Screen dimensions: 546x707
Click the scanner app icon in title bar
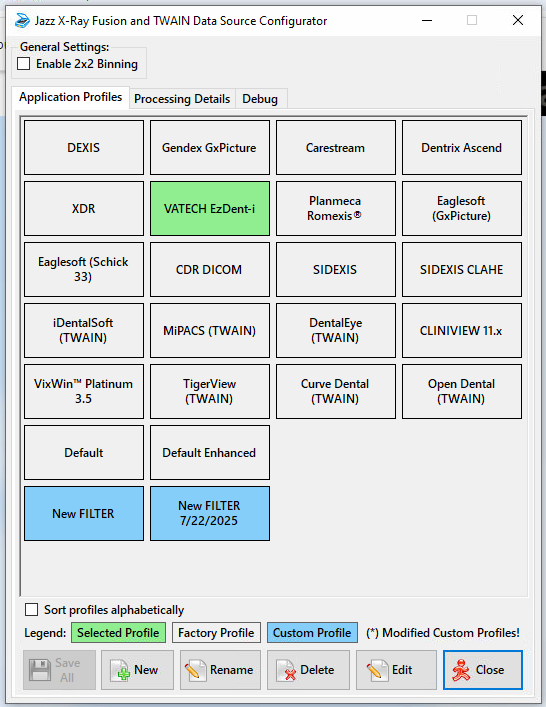(22, 21)
